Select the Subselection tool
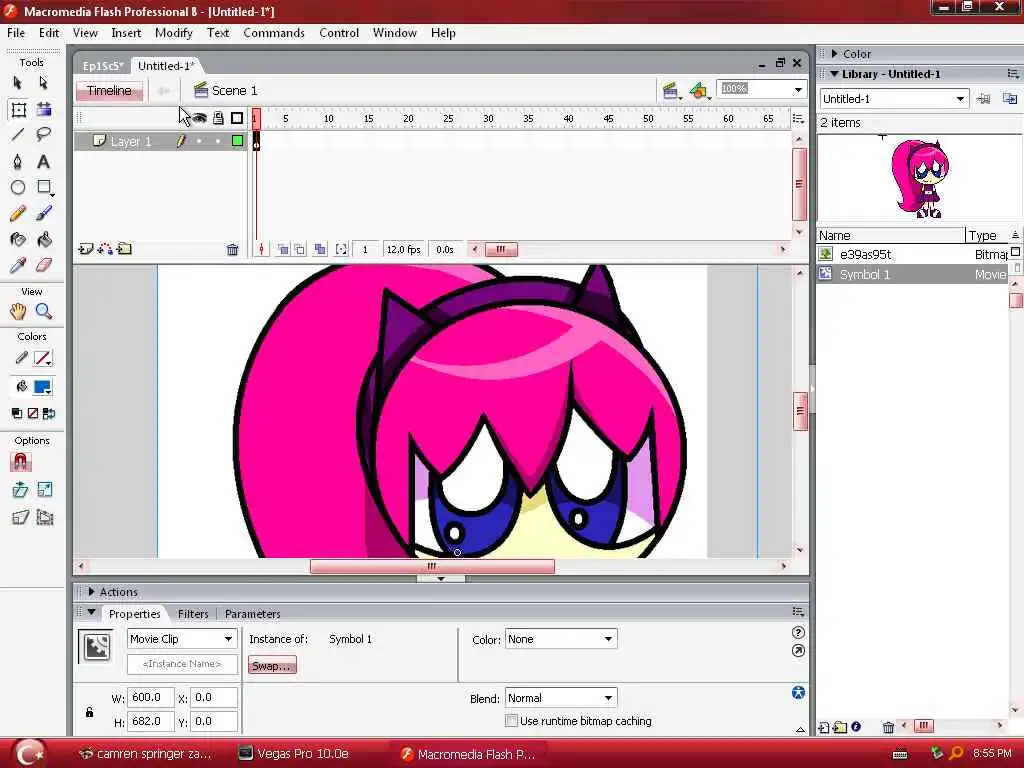This screenshot has width=1024, height=768. coord(43,83)
